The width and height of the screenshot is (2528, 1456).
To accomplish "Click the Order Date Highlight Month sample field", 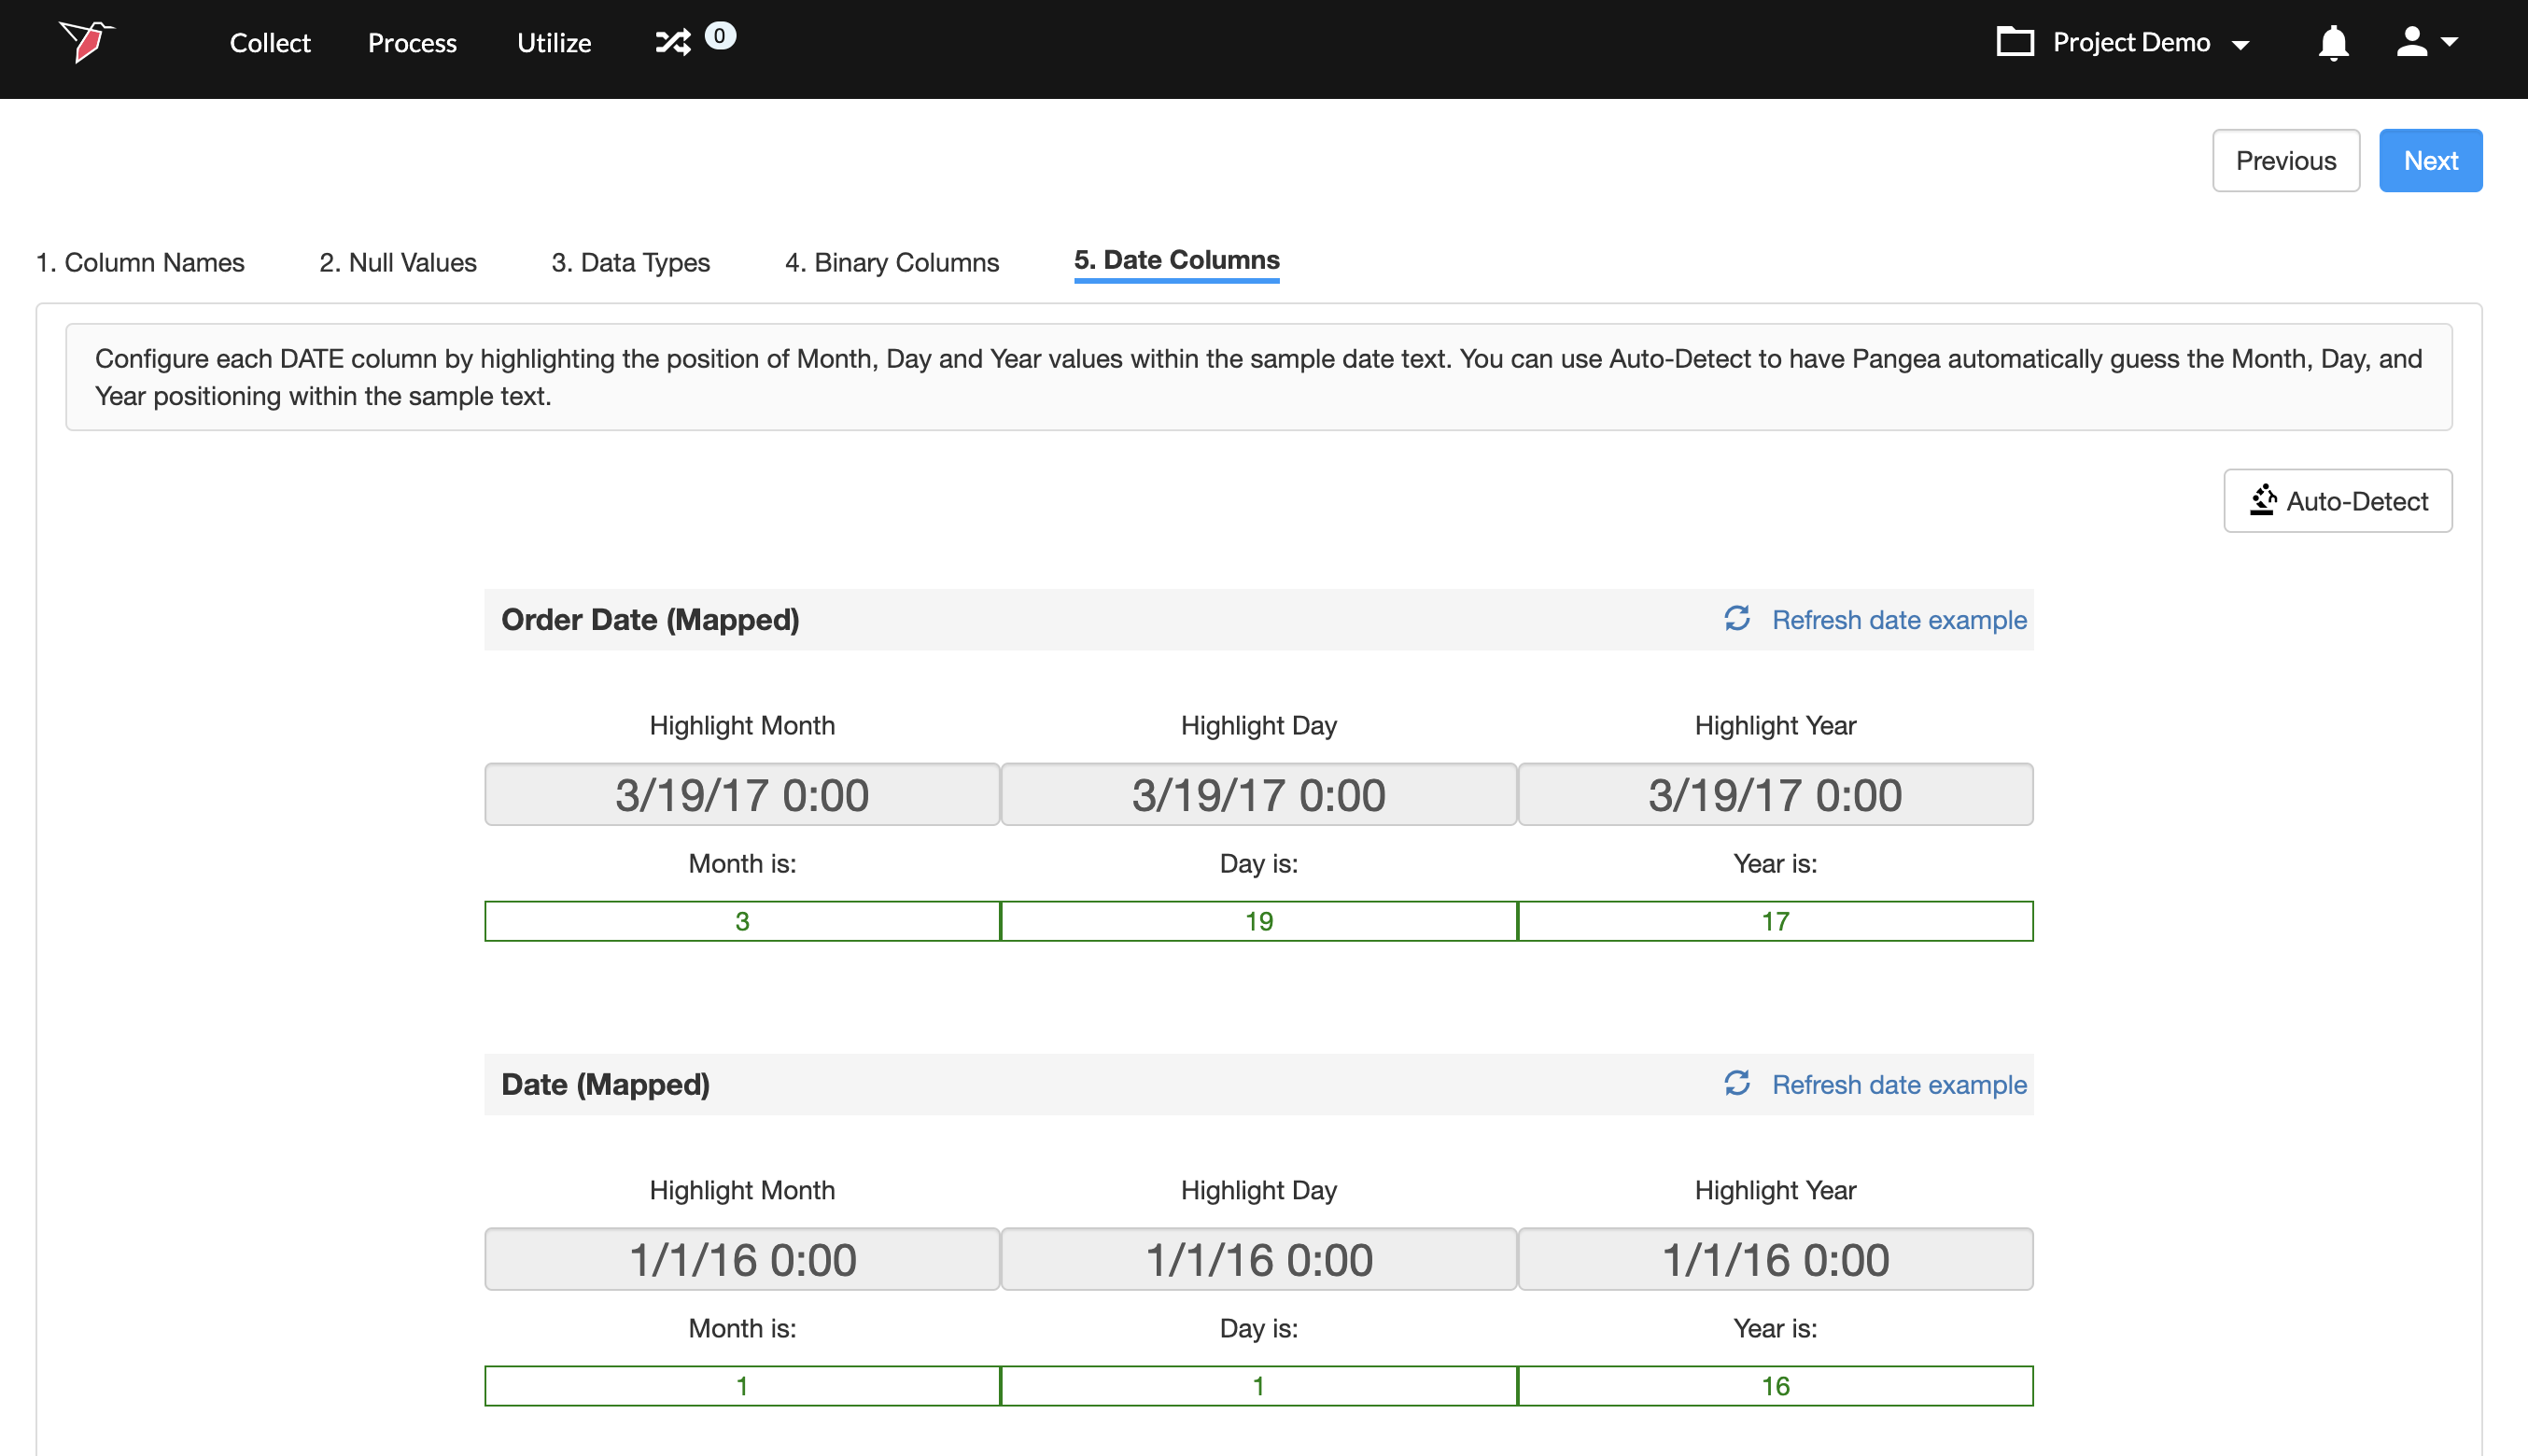I will pos(741,795).
